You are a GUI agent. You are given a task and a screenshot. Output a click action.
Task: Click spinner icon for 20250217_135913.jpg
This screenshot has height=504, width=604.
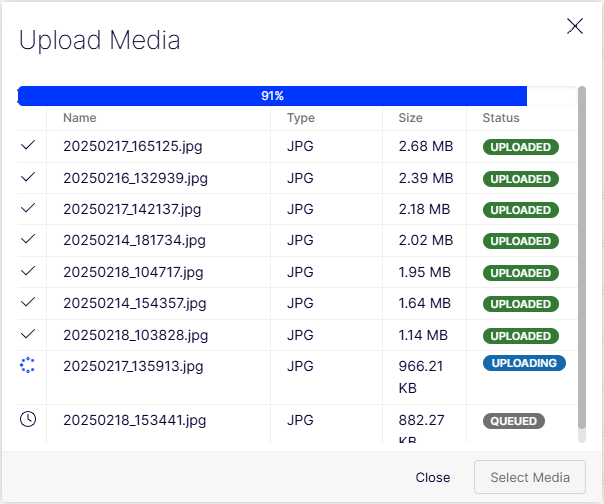pos(27,365)
